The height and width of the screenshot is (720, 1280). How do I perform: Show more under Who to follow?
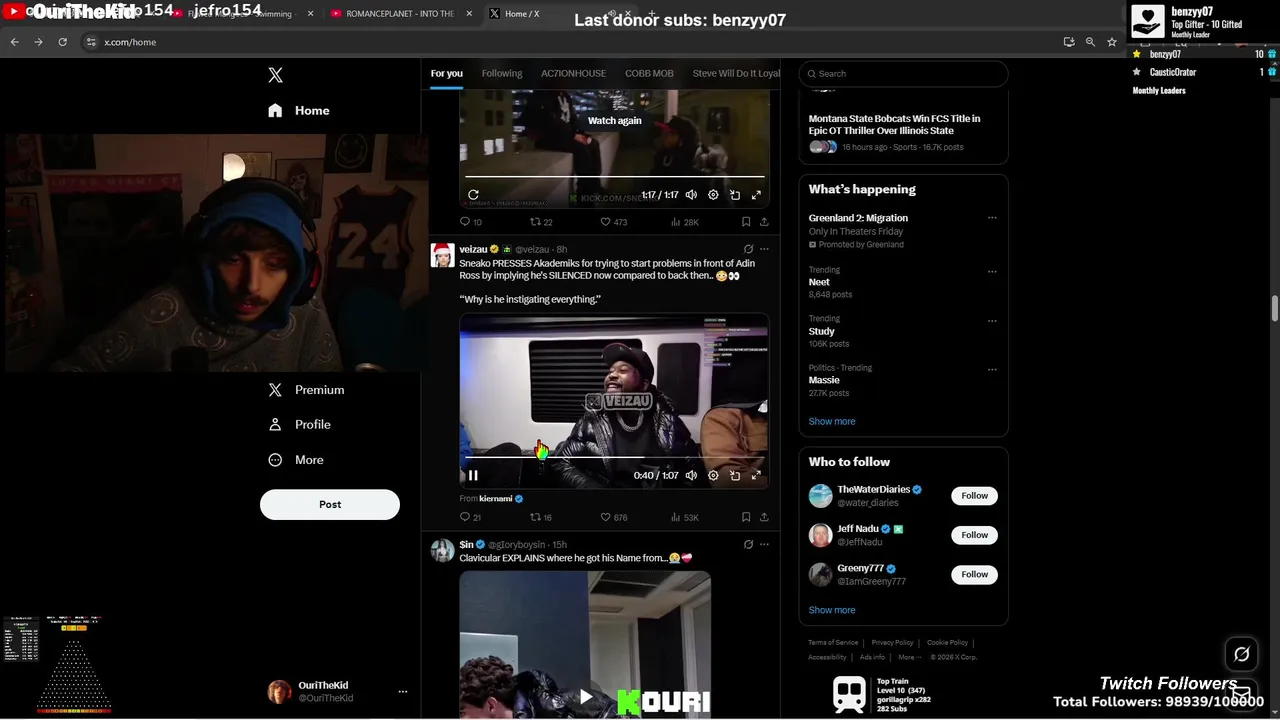pos(832,610)
